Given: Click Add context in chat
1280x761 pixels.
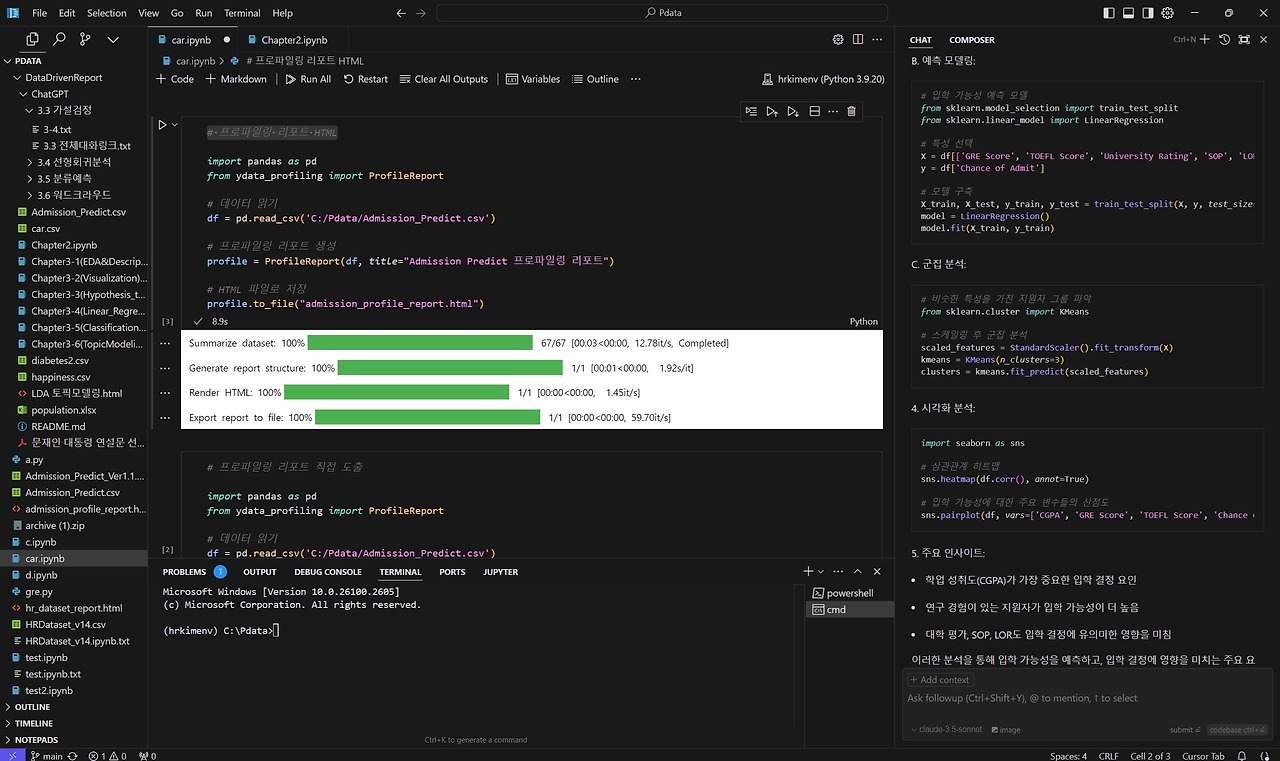Looking at the screenshot, I should tap(940, 680).
